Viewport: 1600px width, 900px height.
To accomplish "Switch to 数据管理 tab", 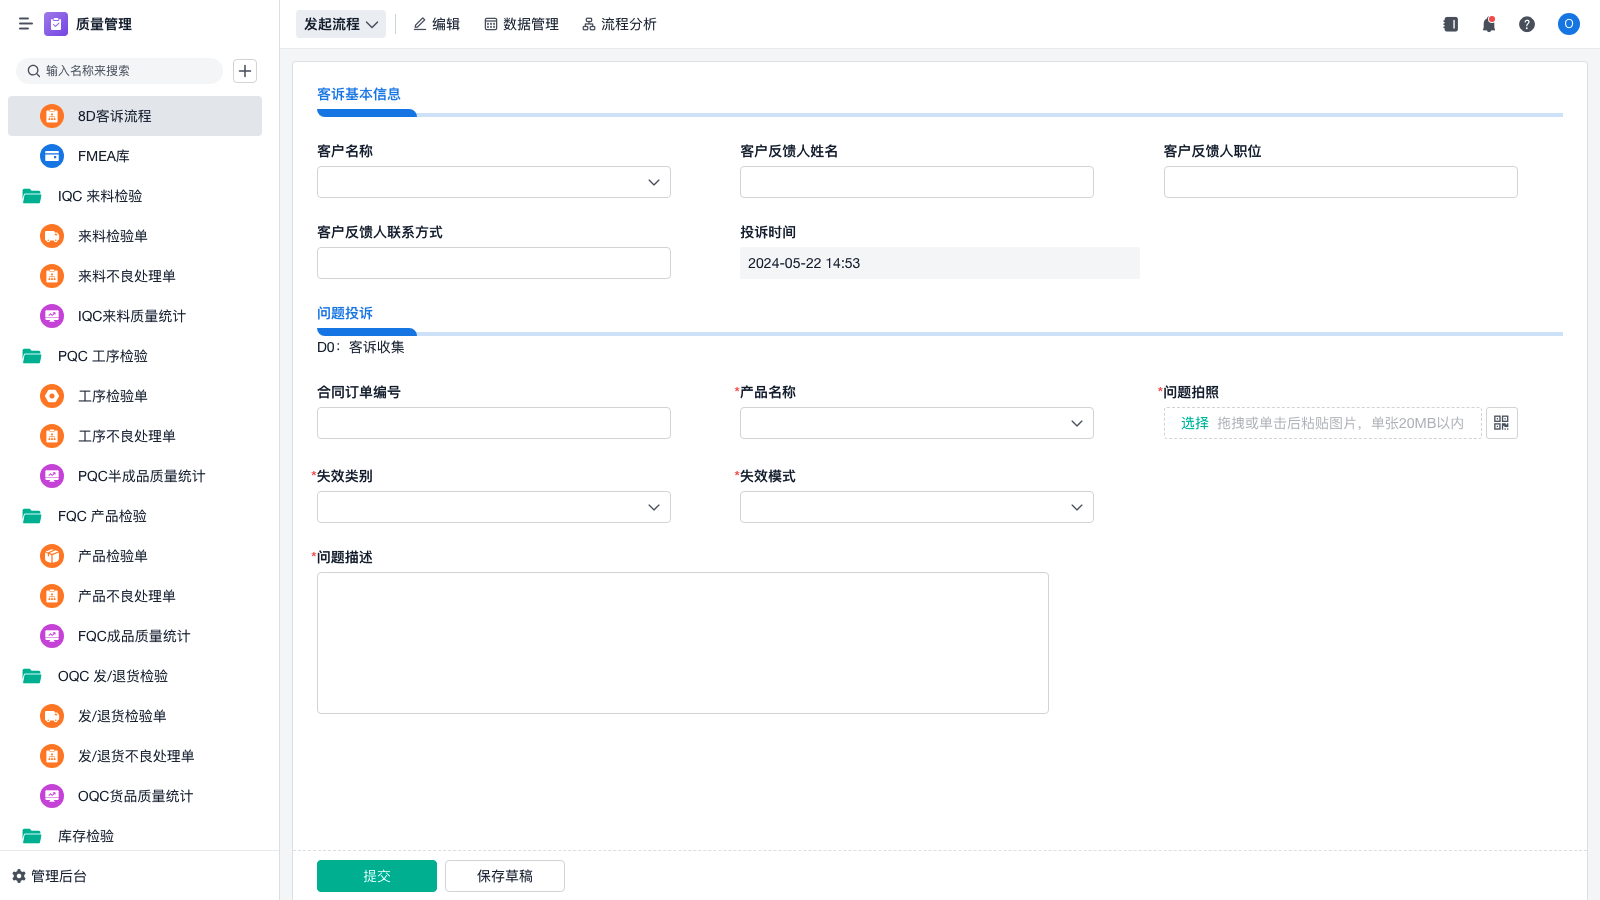I will (x=521, y=24).
